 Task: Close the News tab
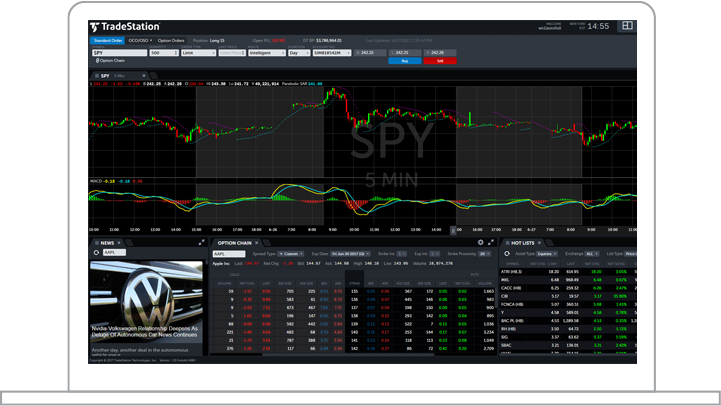click(119, 243)
